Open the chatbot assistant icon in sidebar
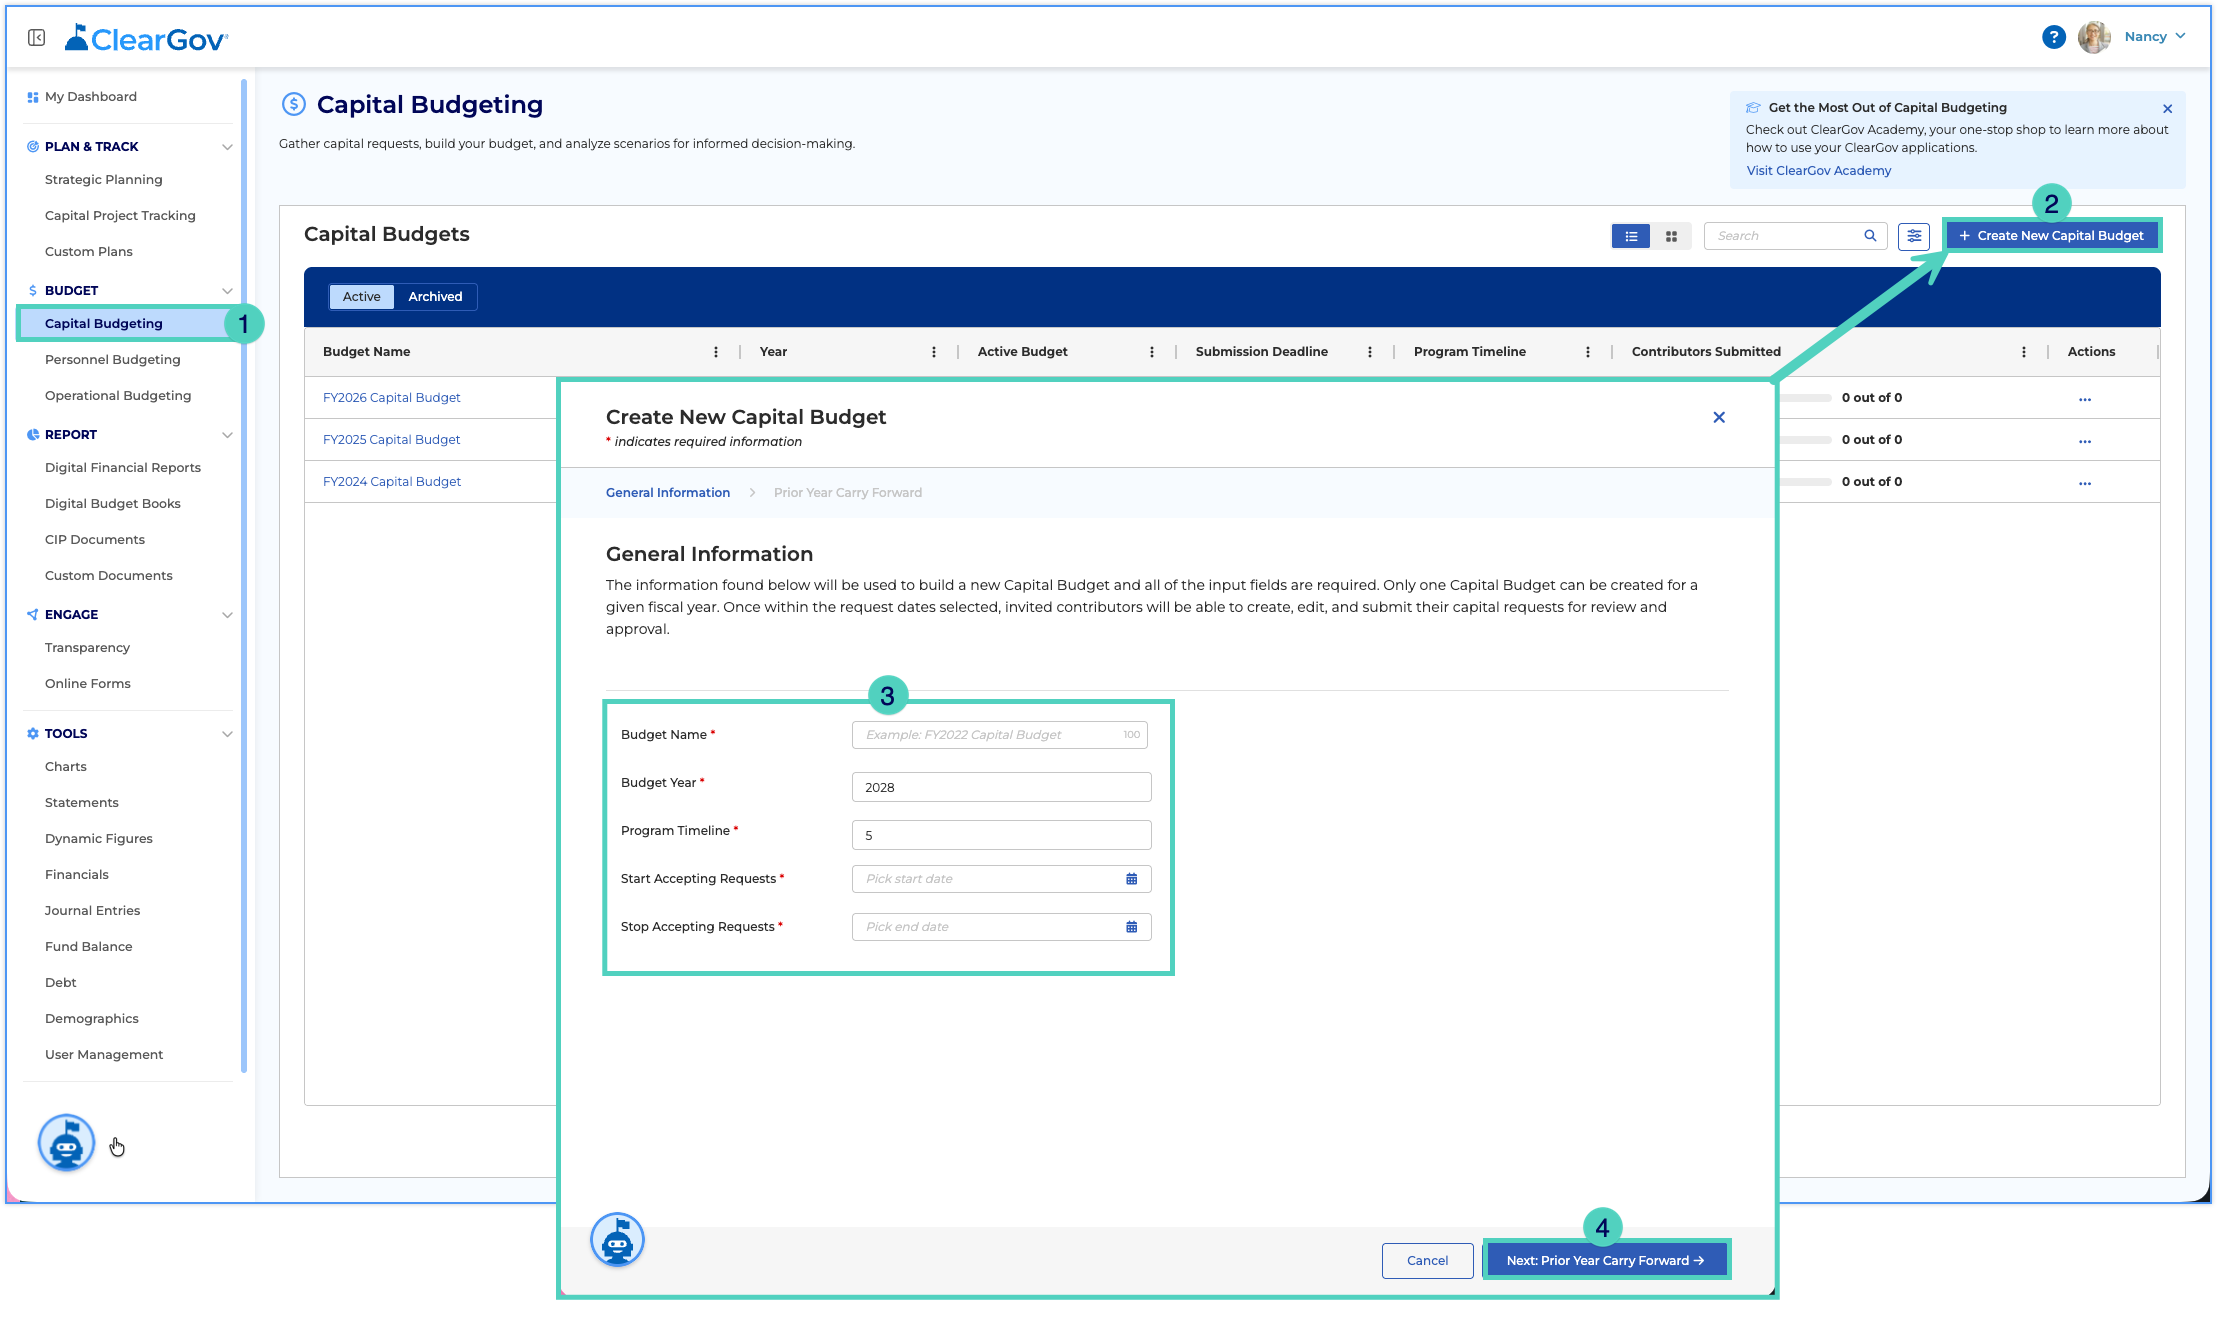2217x1343 pixels. (66, 1142)
